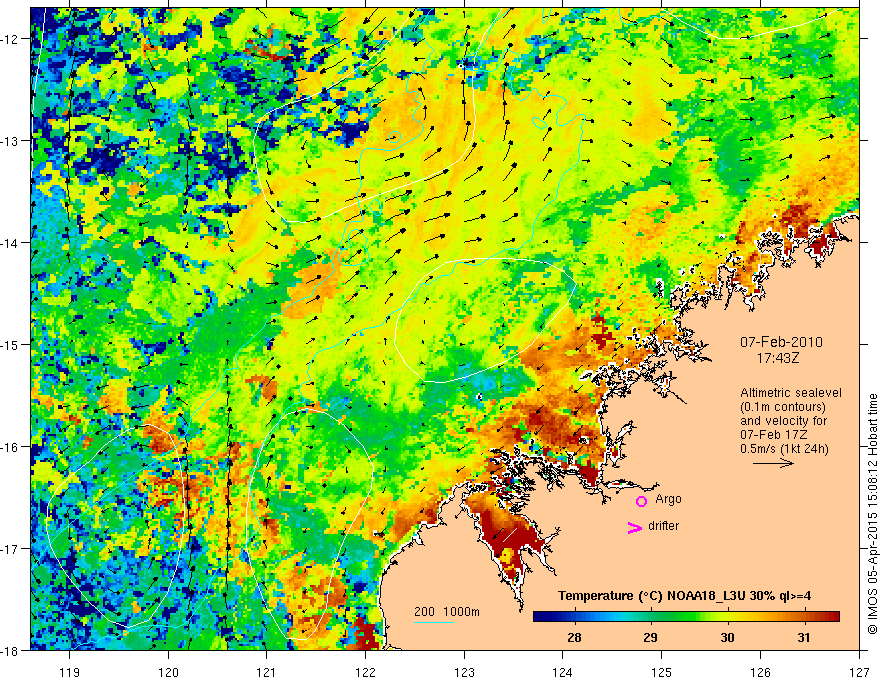Click longitude axis label 125
Image resolution: width=880 pixels, height=680 pixels.
click(662, 672)
